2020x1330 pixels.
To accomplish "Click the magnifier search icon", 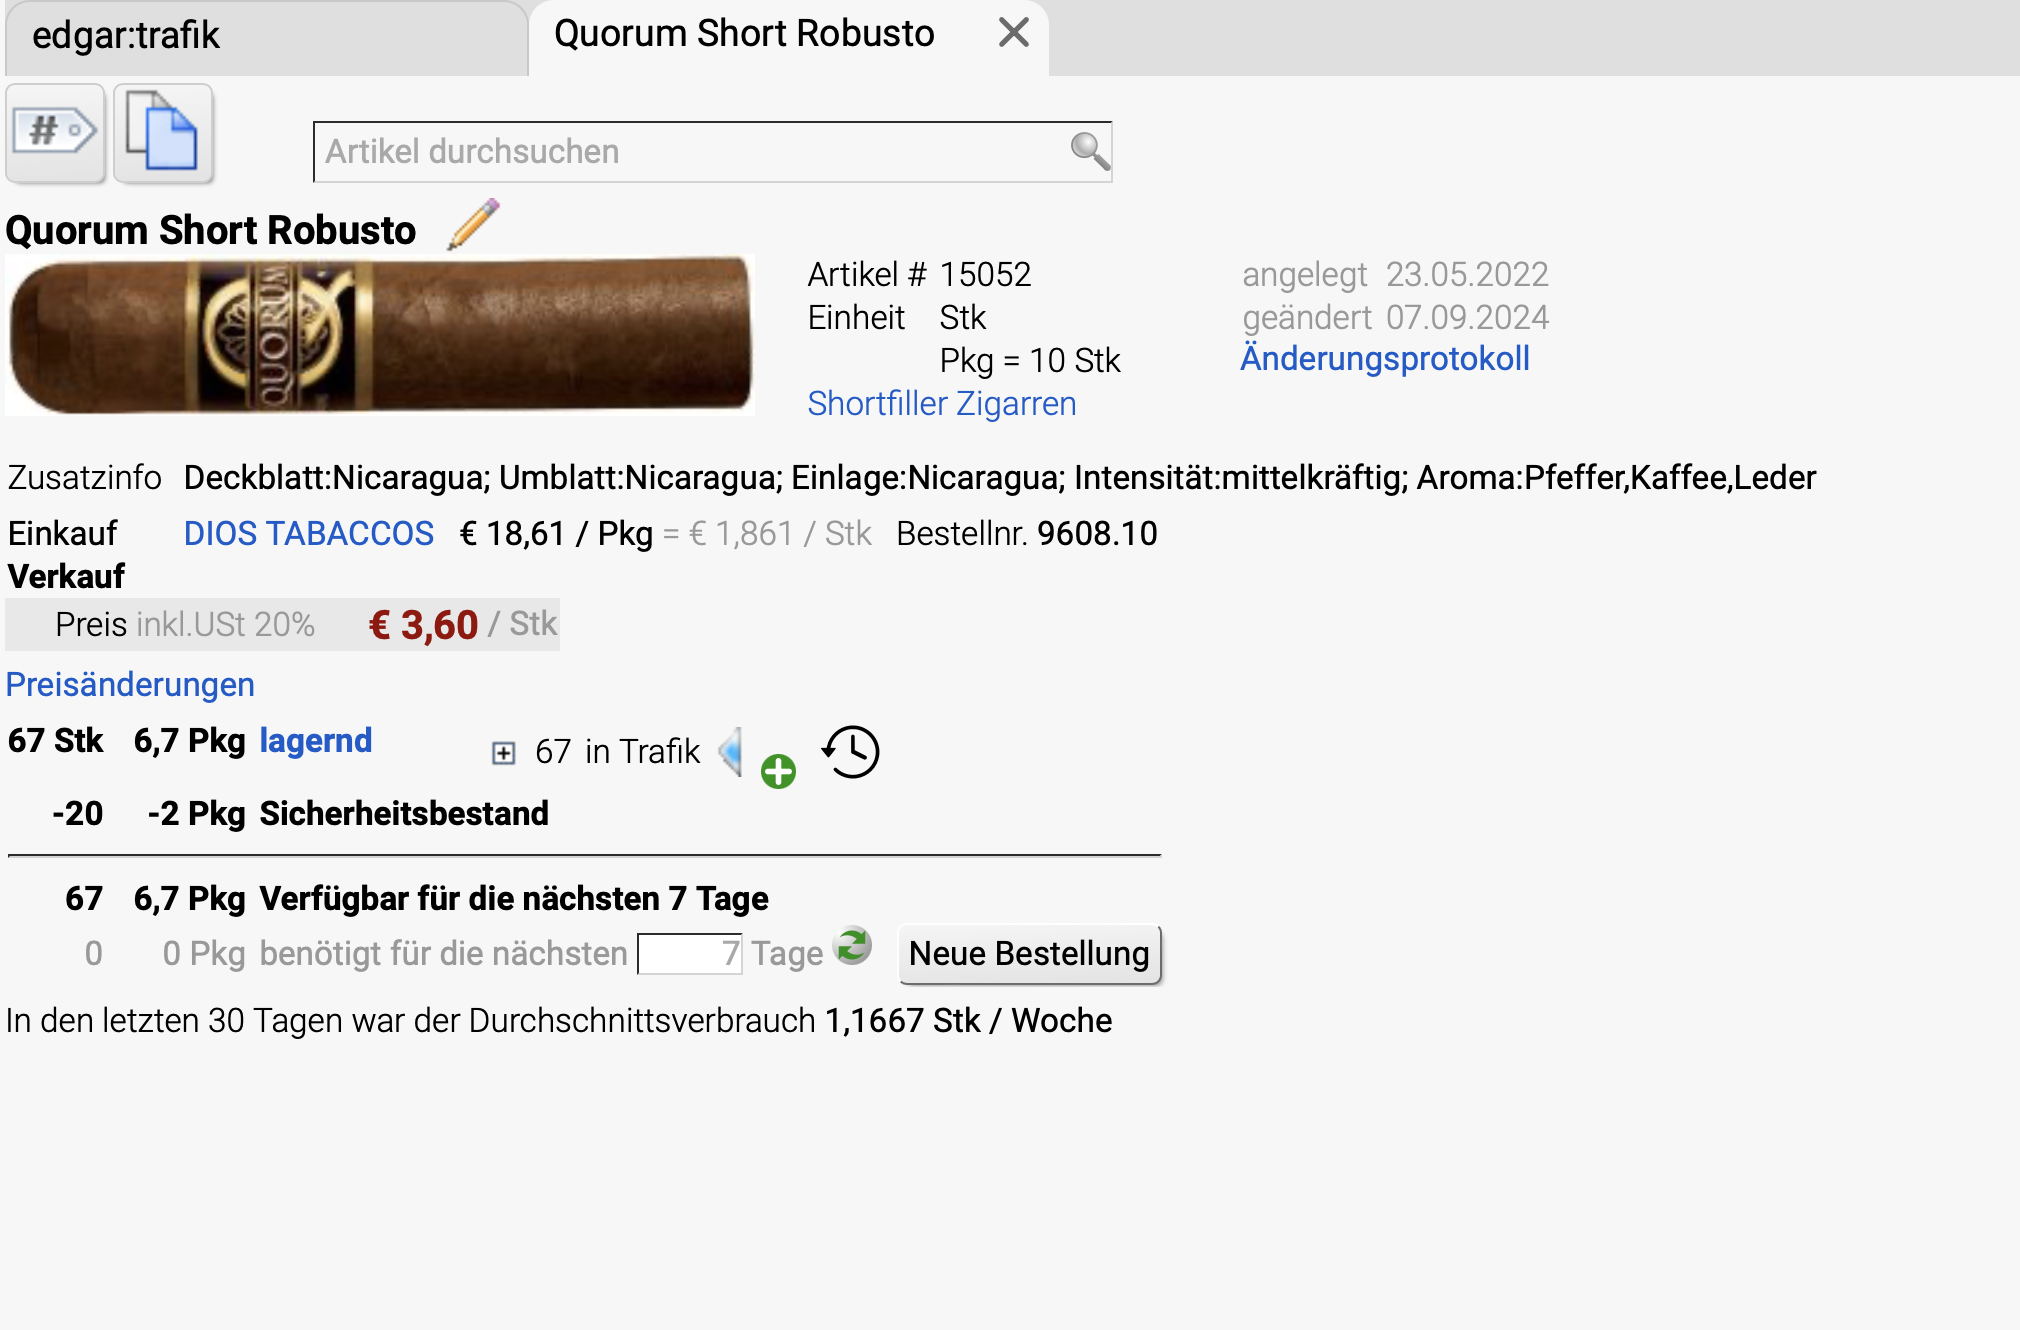I will coord(1089,152).
